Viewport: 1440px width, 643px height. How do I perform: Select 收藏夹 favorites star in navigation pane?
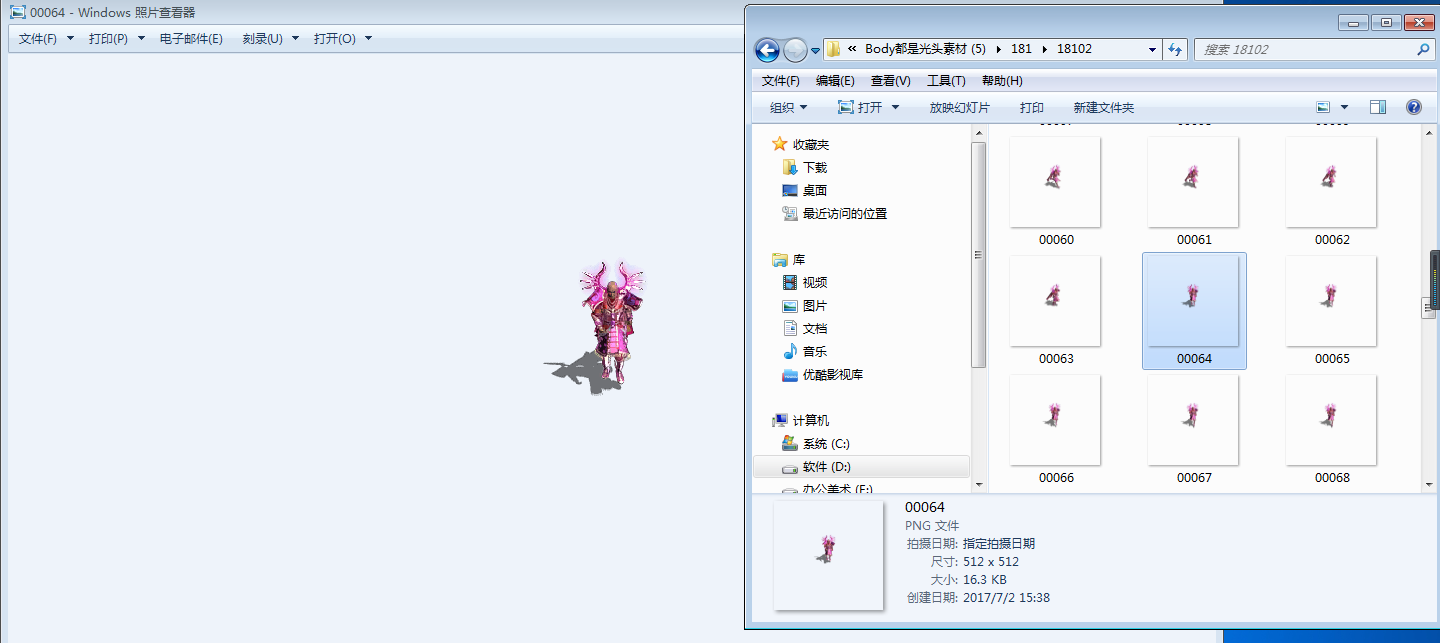coord(780,144)
